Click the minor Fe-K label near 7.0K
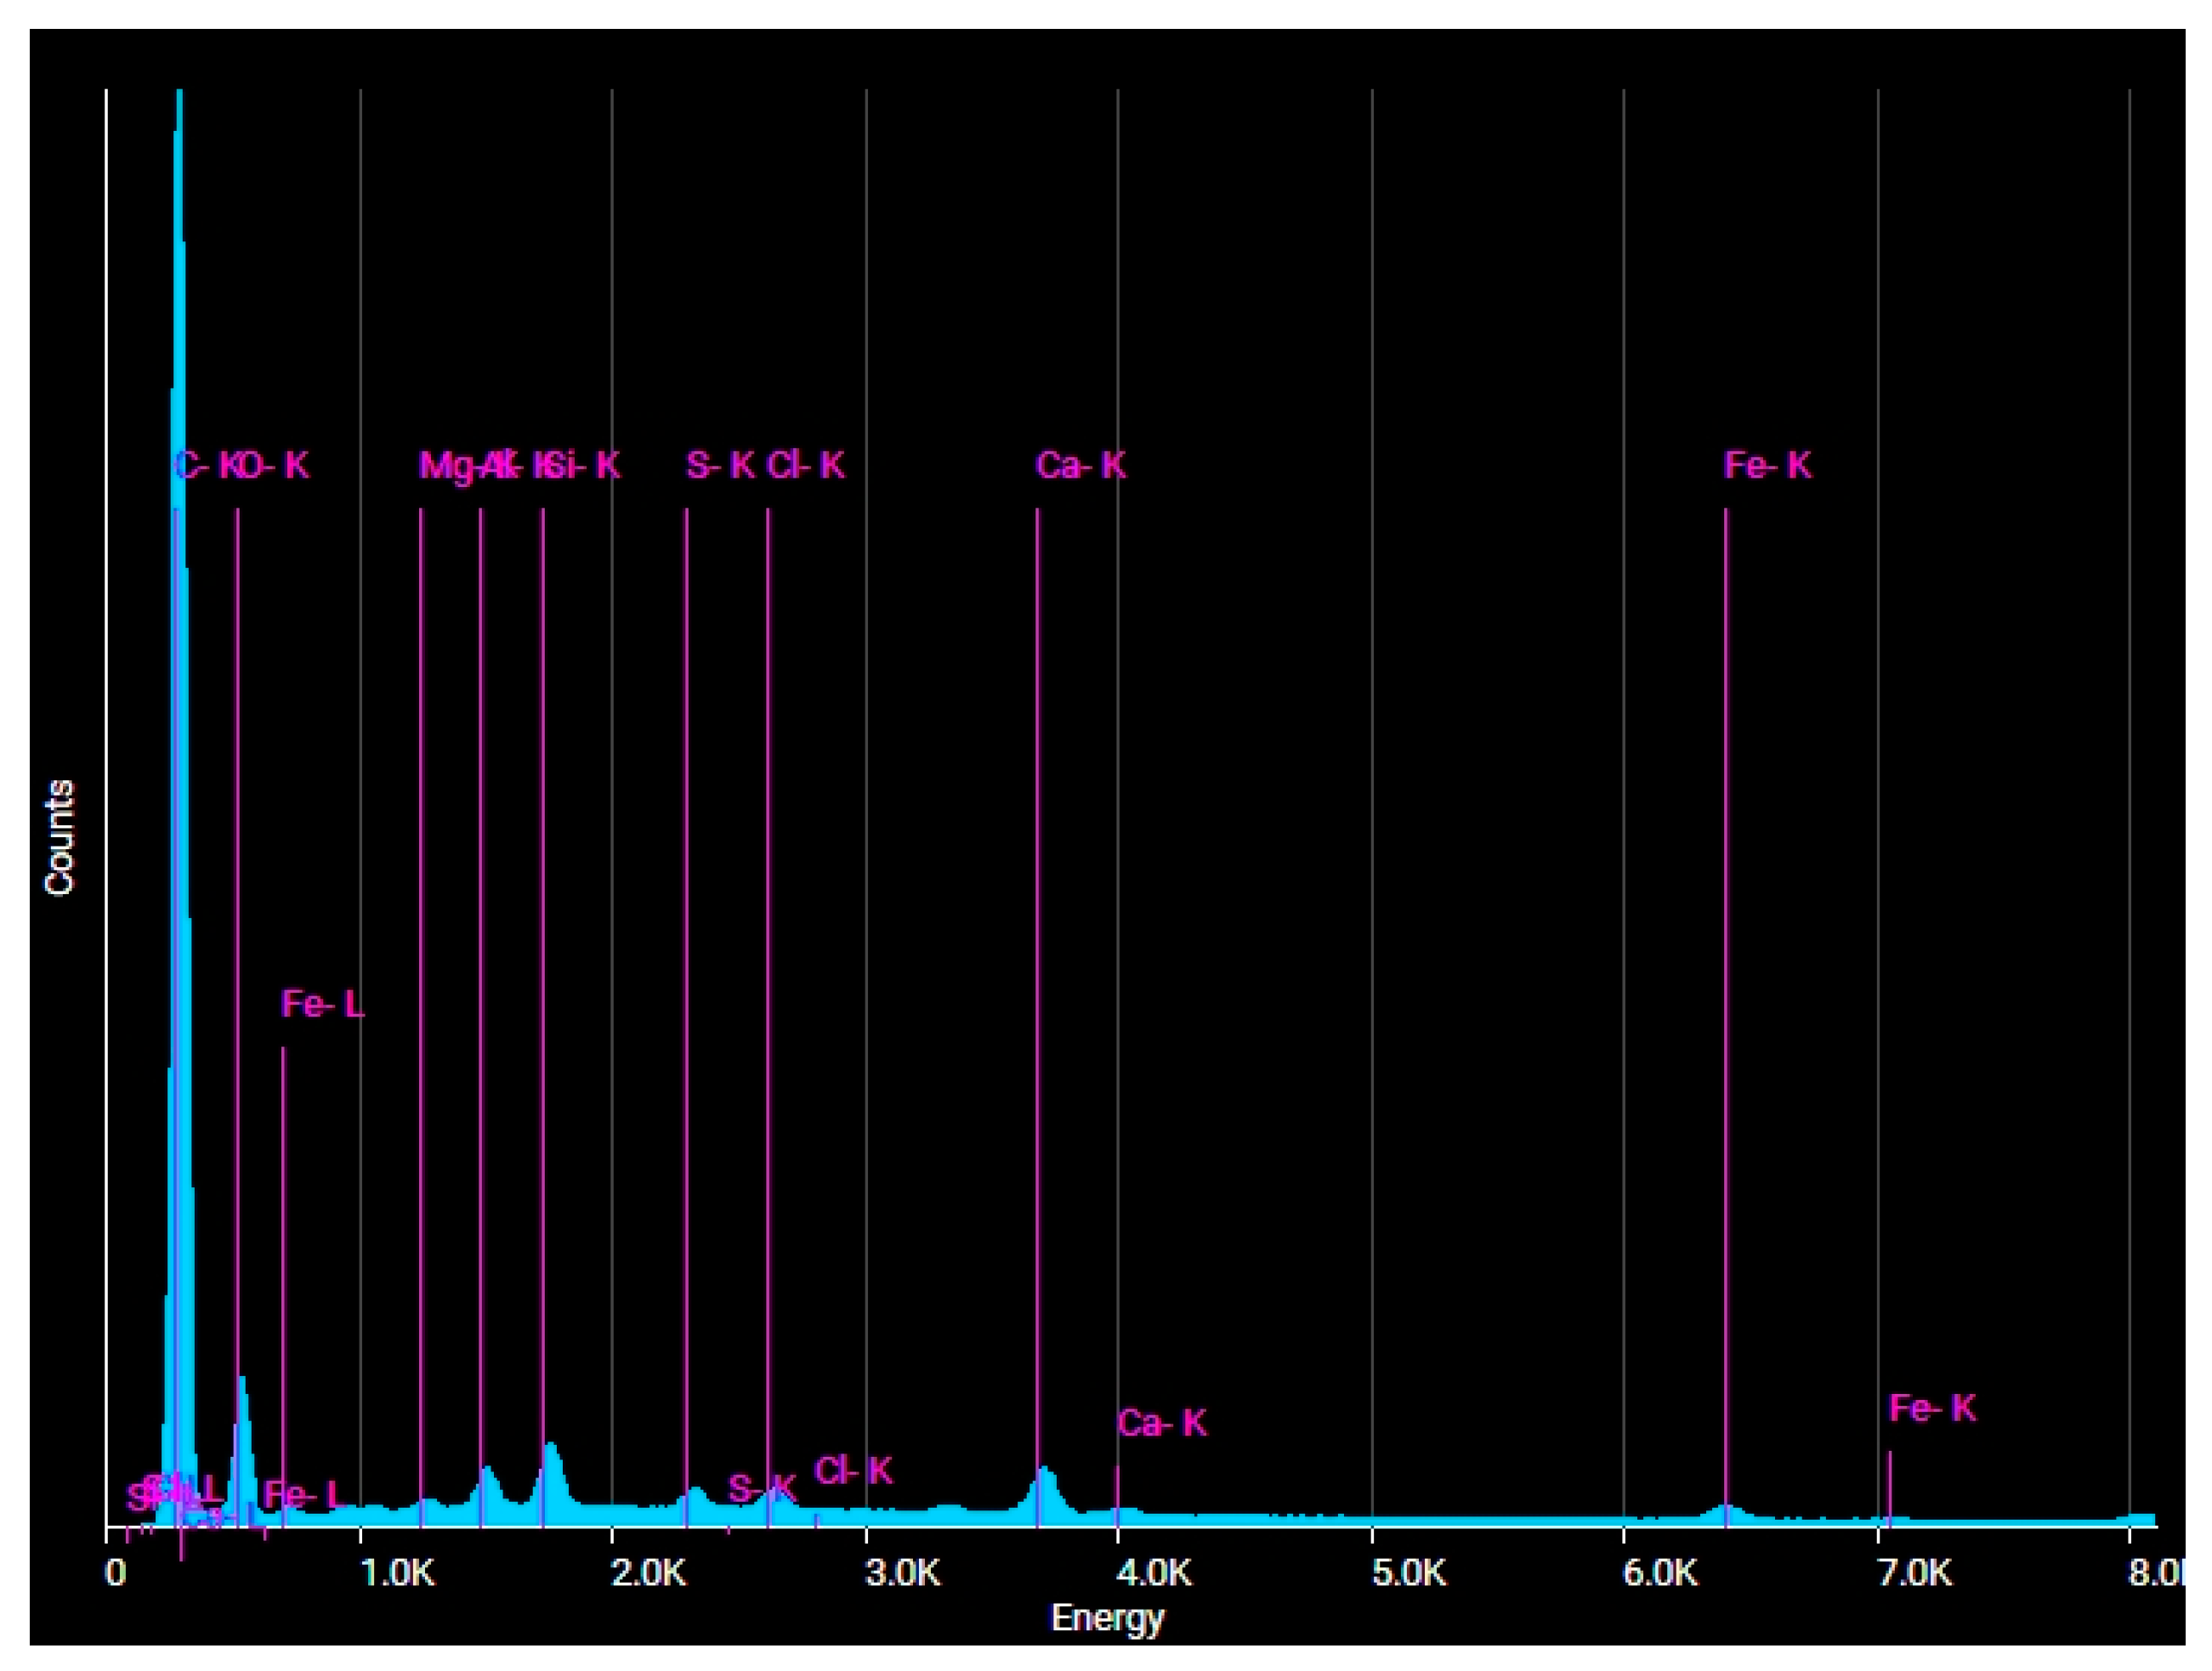This screenshot has width=2212, height=1671. [1932, 1408]
